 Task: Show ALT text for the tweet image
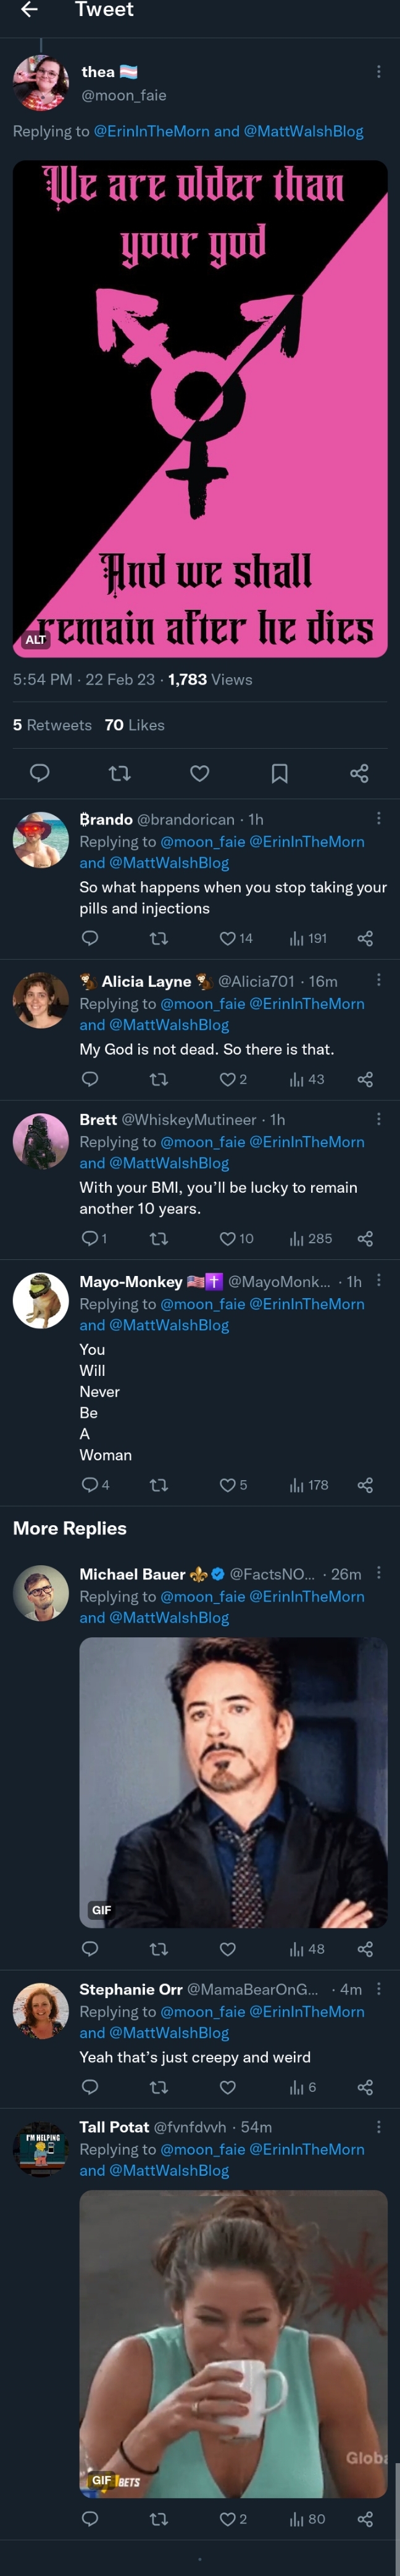(36, 639)
